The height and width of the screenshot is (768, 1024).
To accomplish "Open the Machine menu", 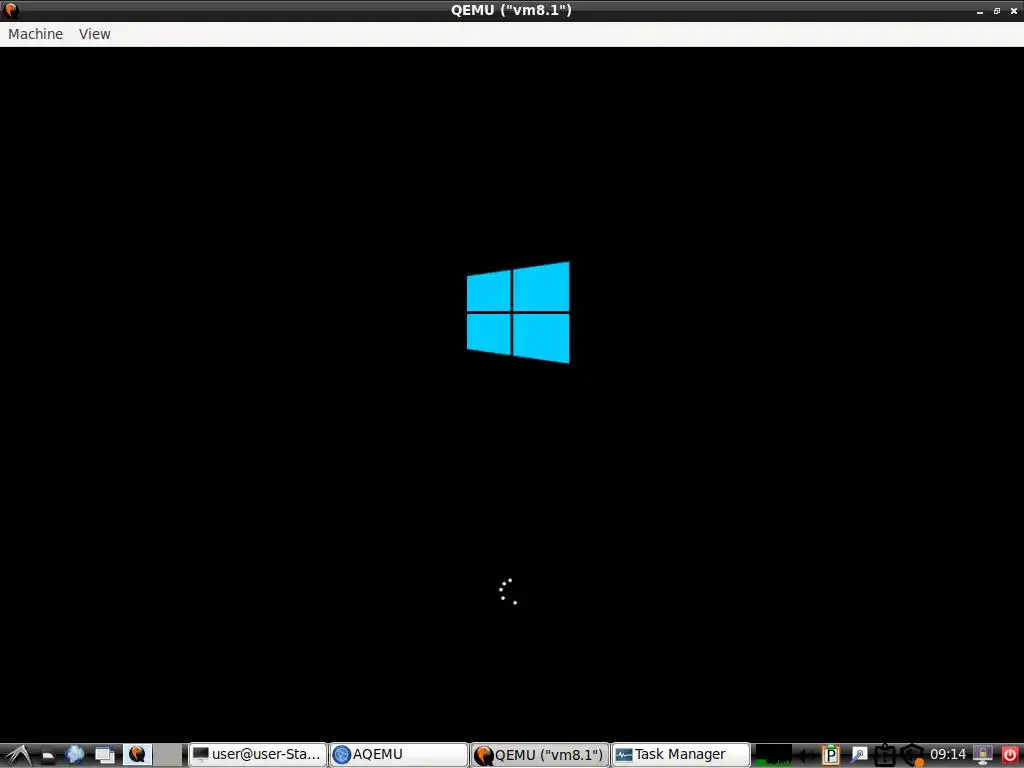I will pos(36,34).
